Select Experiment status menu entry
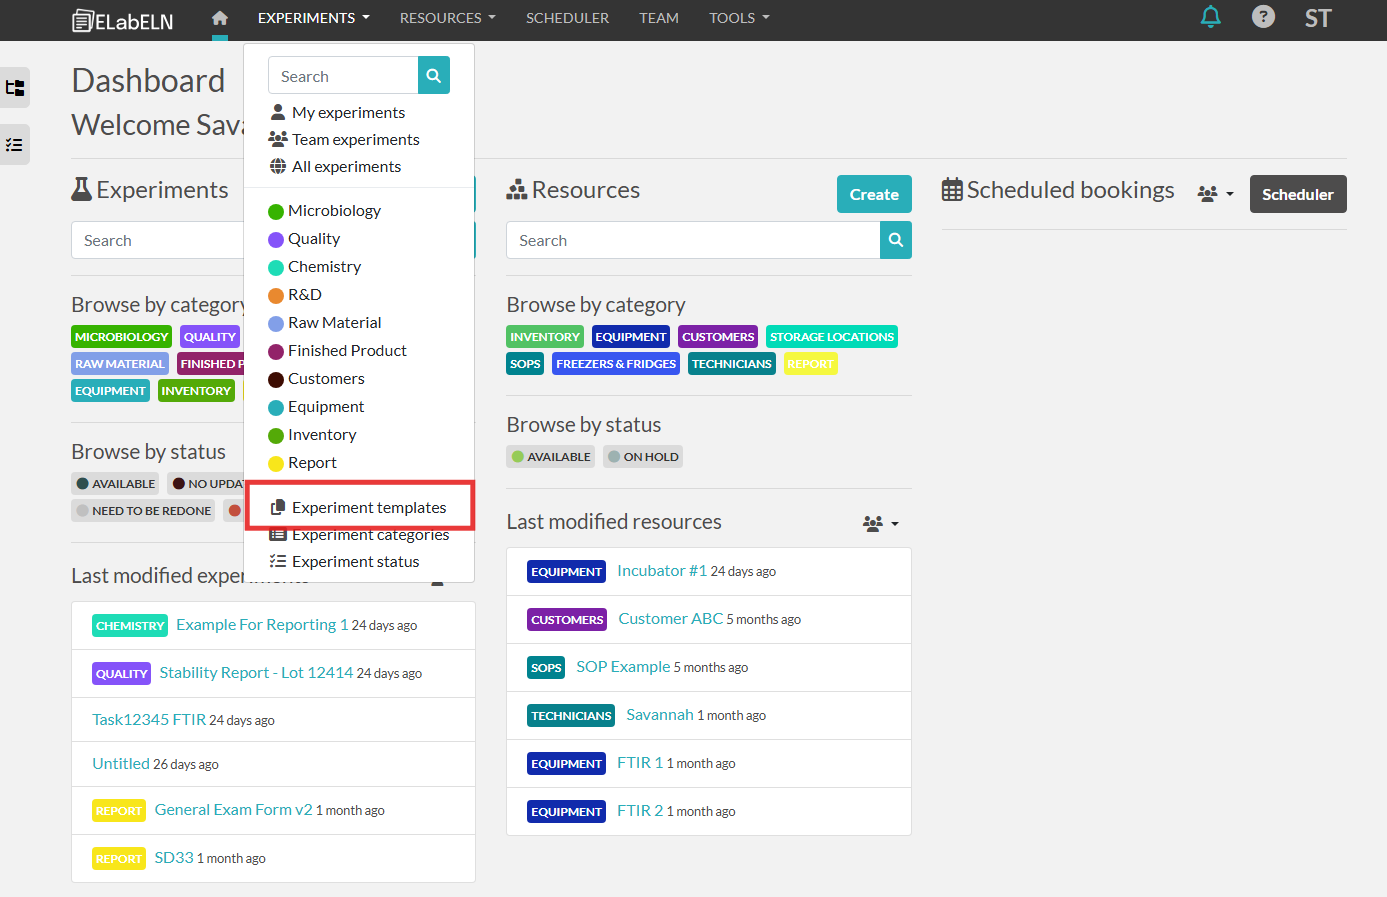 coord(355,562)
